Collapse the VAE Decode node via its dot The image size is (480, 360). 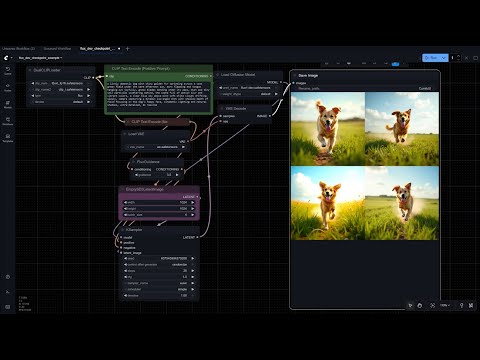point(222,109)
